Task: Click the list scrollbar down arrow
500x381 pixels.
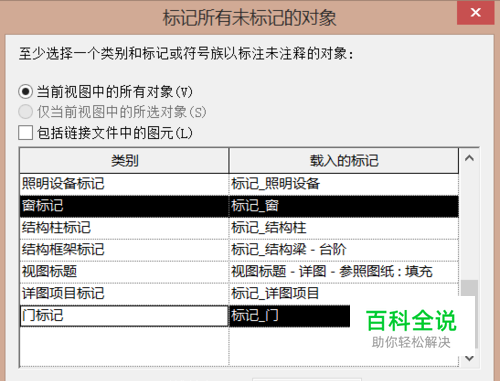Action: pyautogui.click(x=469, y=358)
